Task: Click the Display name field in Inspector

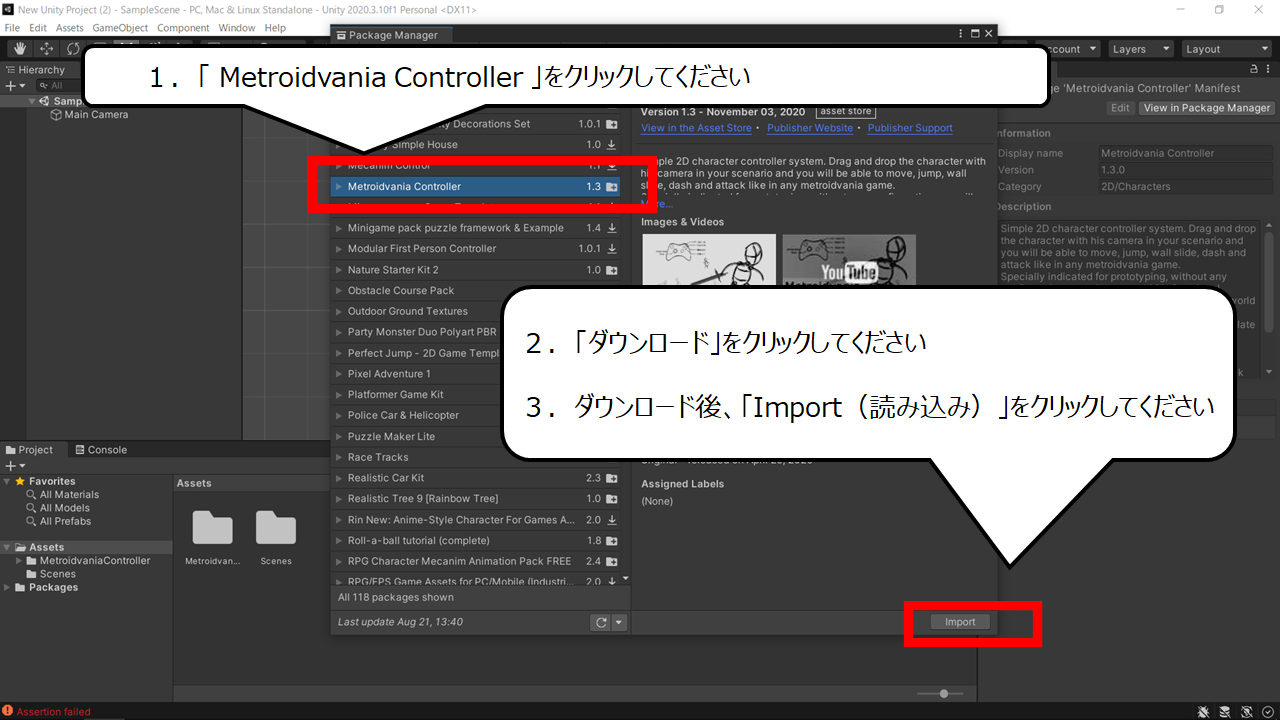Action: click(1184, 153)
